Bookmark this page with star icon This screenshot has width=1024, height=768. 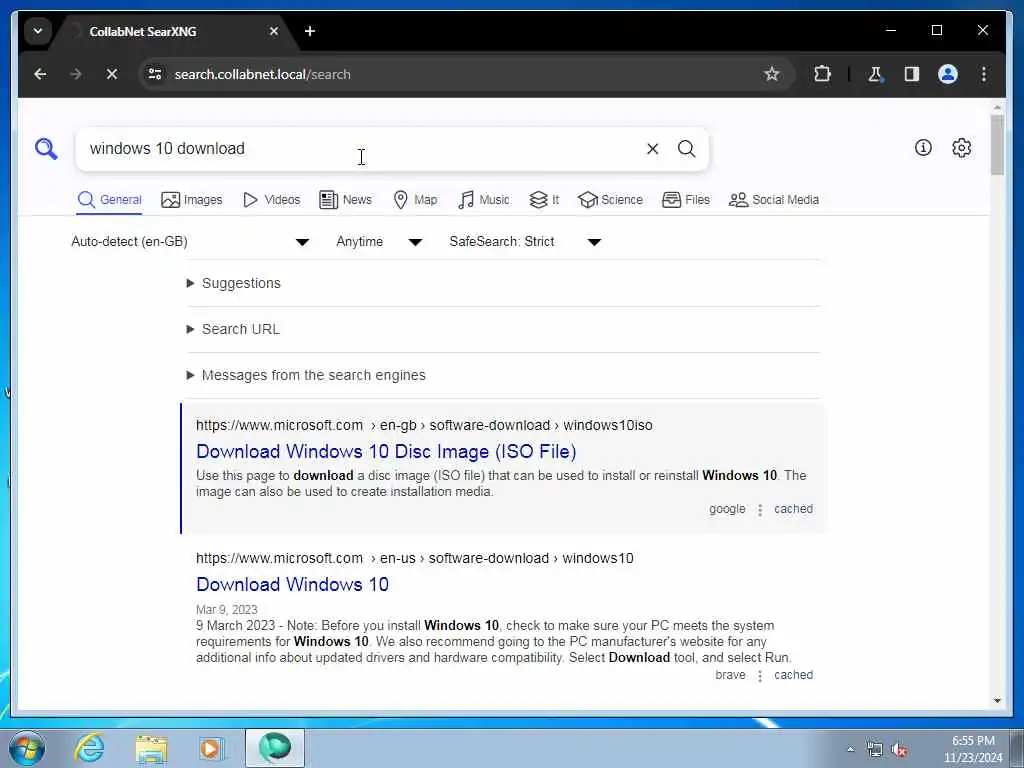tap(771, 74)
